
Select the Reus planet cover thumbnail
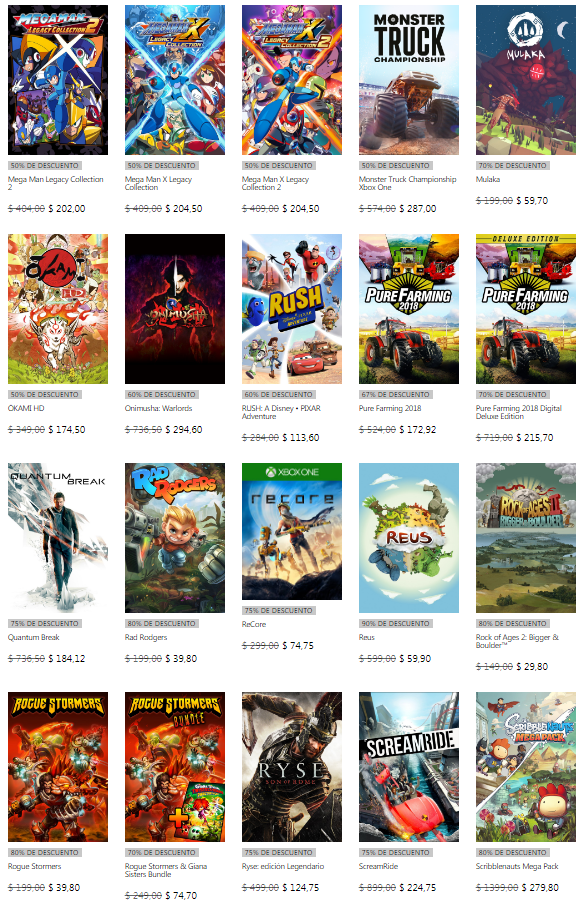(x=408, y=537)
